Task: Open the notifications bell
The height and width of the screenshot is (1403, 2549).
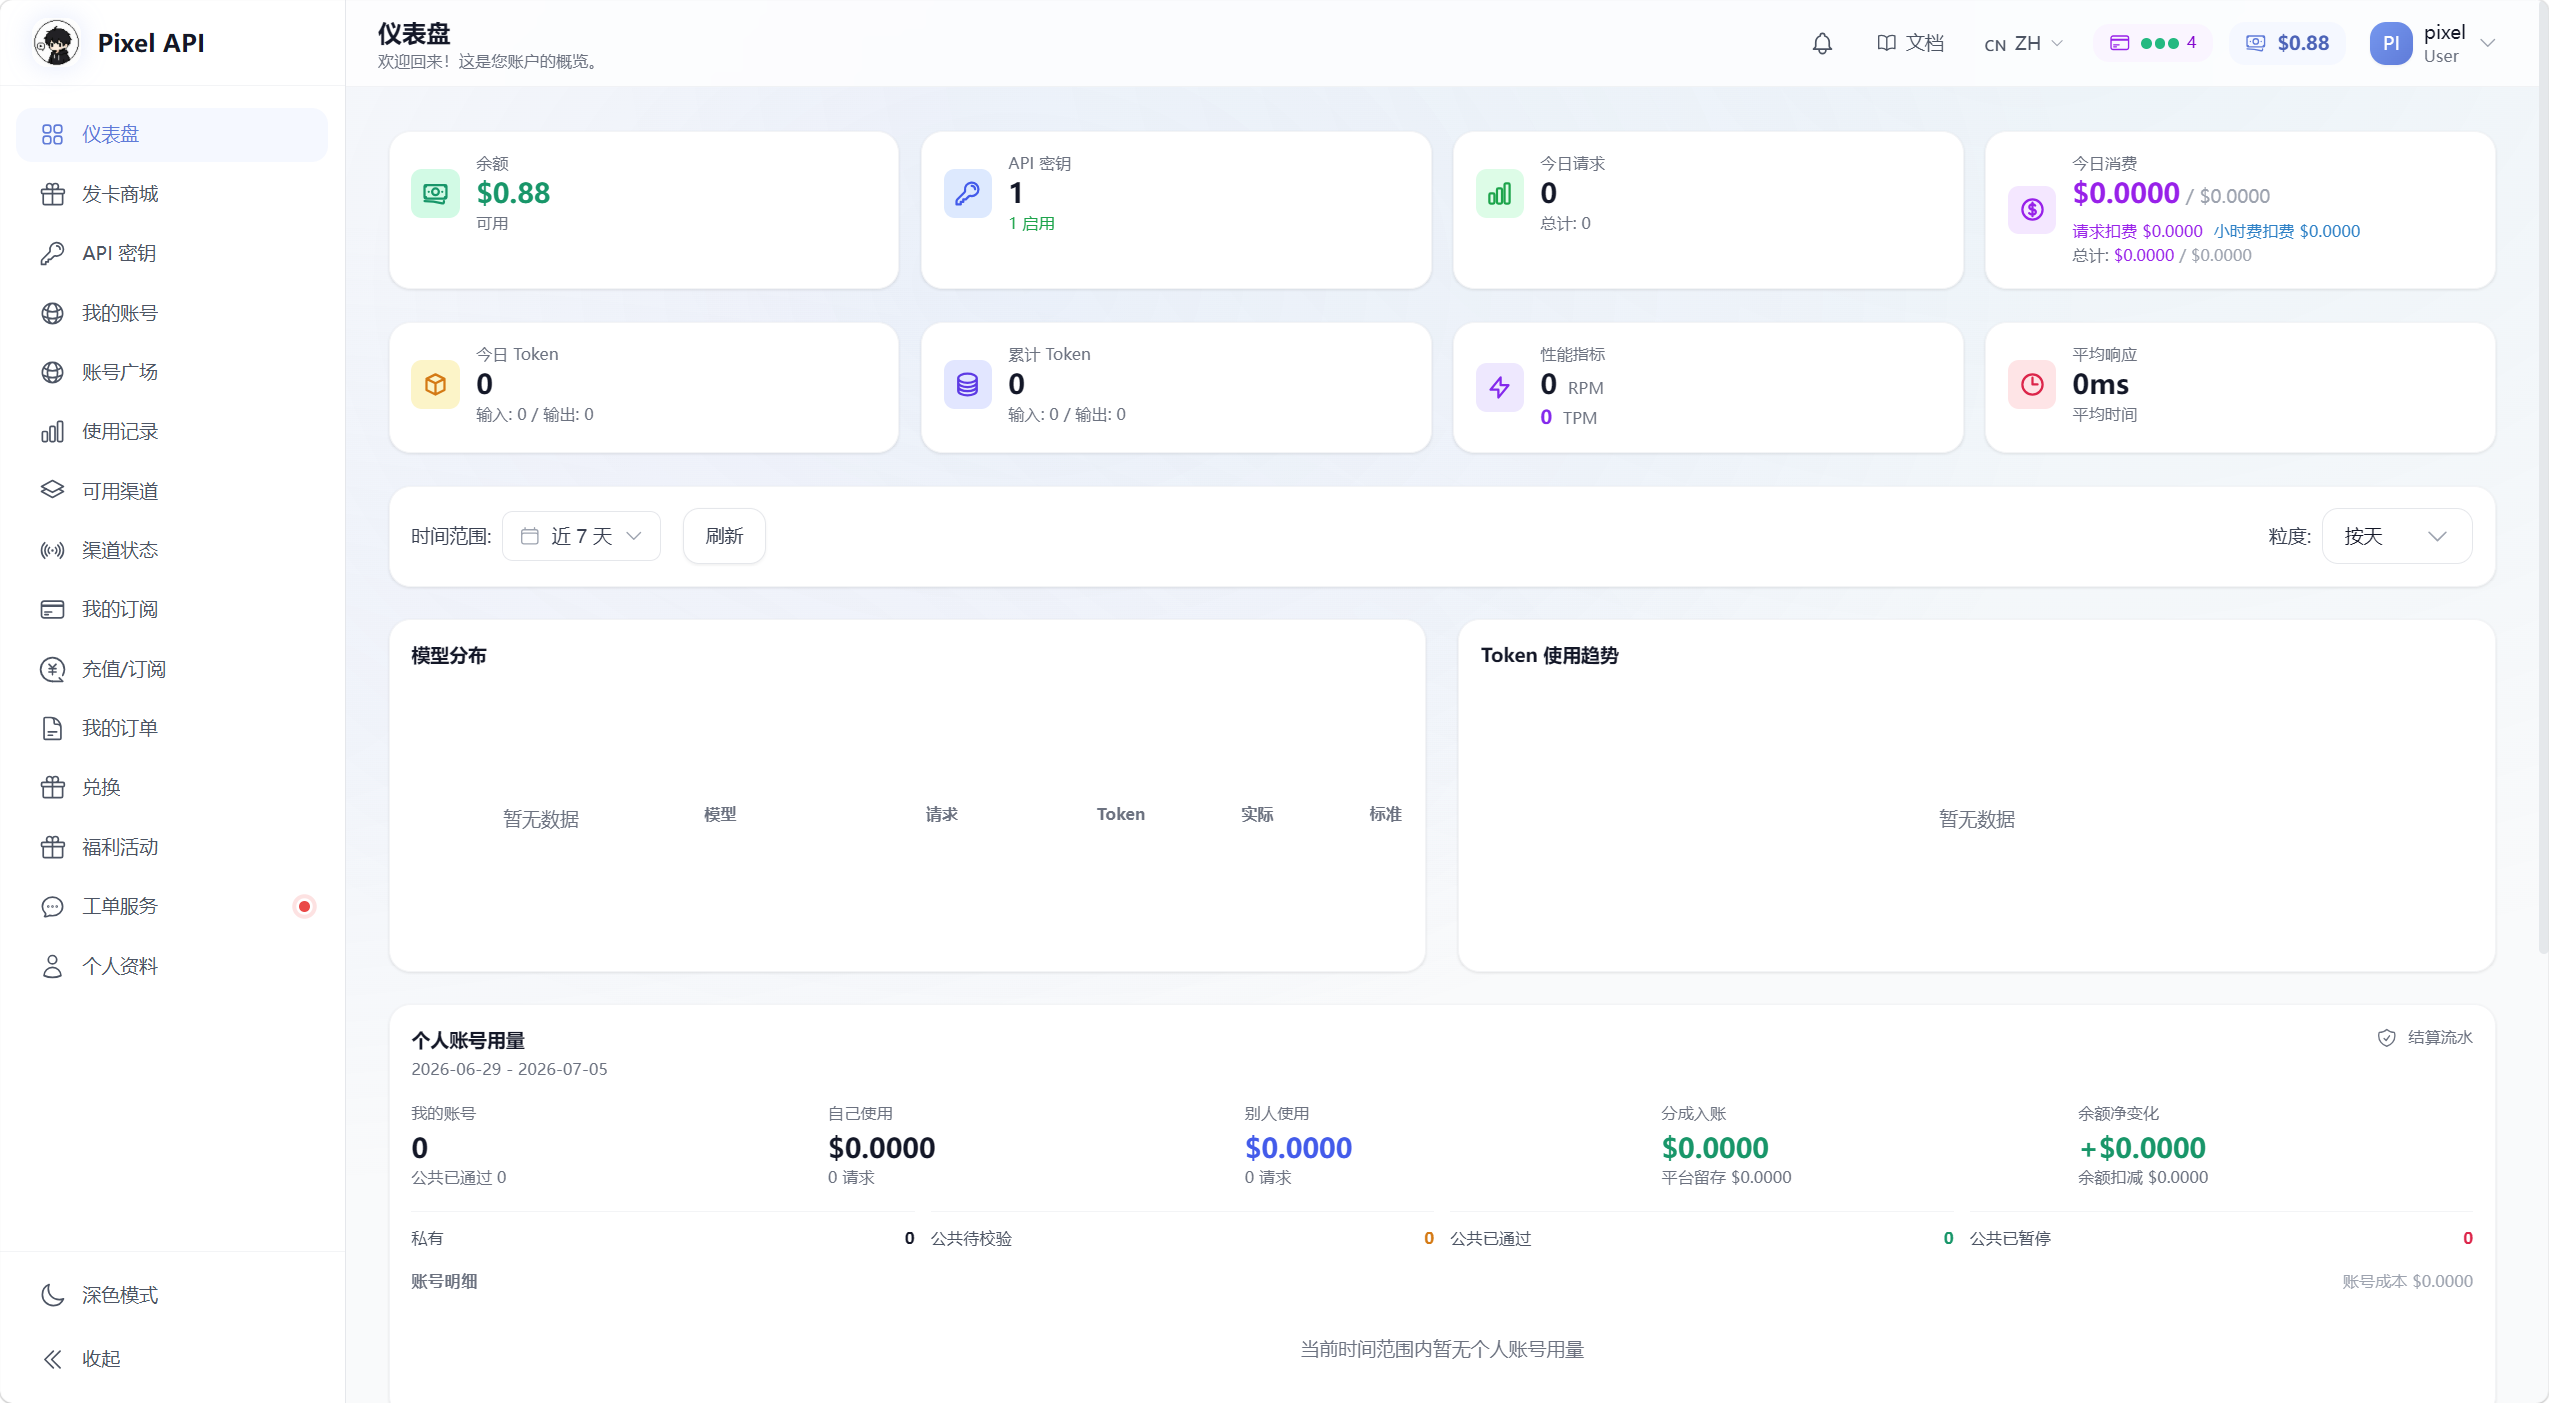Action: click(1822, 43)
